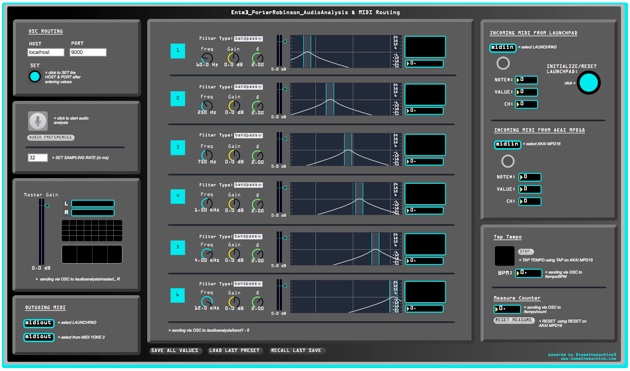Click the yellow Gain knob of band 1
The width and height of the screenshot is (630, 371).
pos(234,58)
